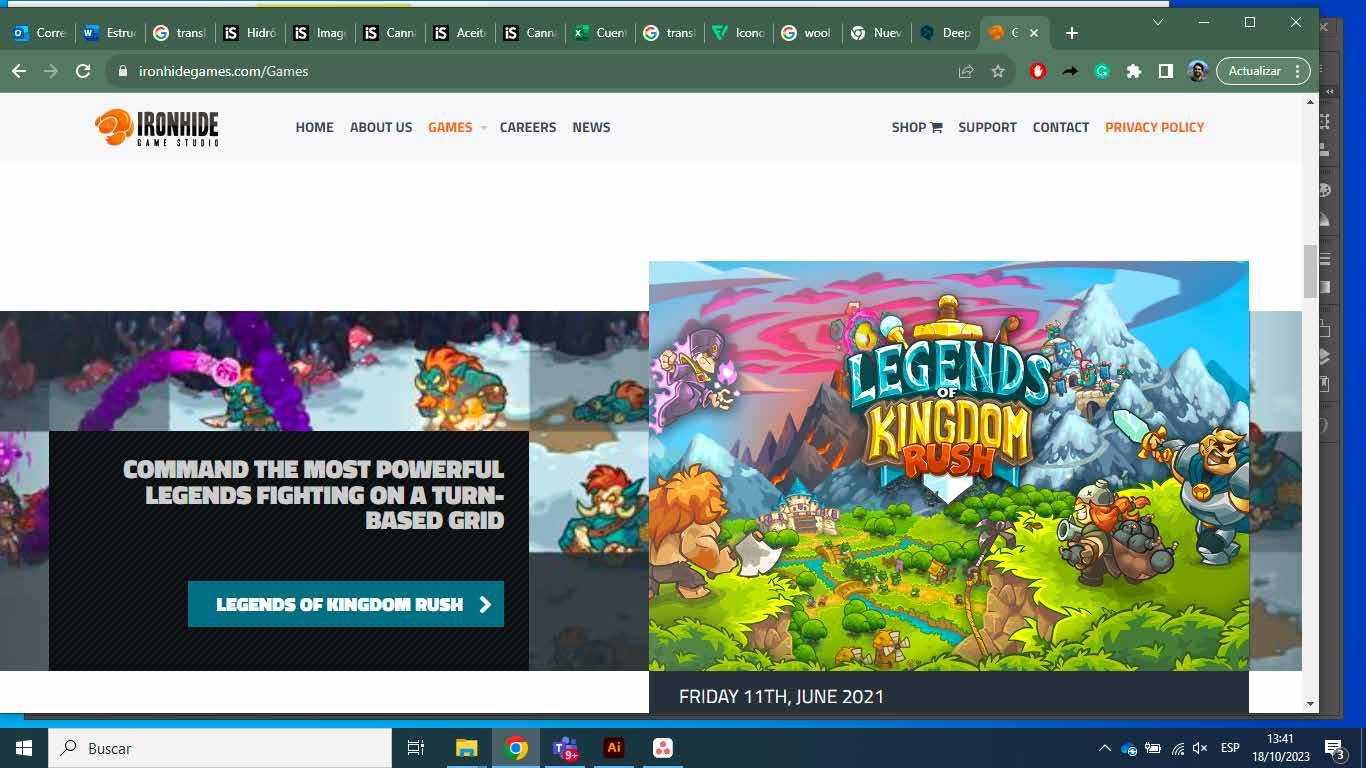Go back to the previous page
1366x768 pixels.
tap(18, 71)
